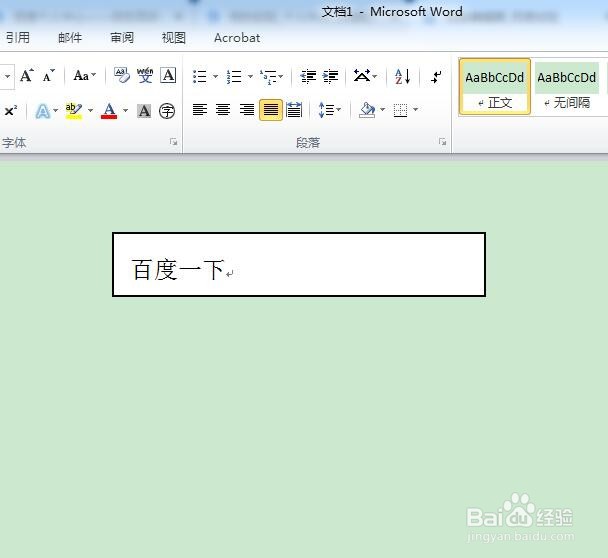Open the font size dropdown arrow
Screen dimensions: 608x558
coord(7,76)
